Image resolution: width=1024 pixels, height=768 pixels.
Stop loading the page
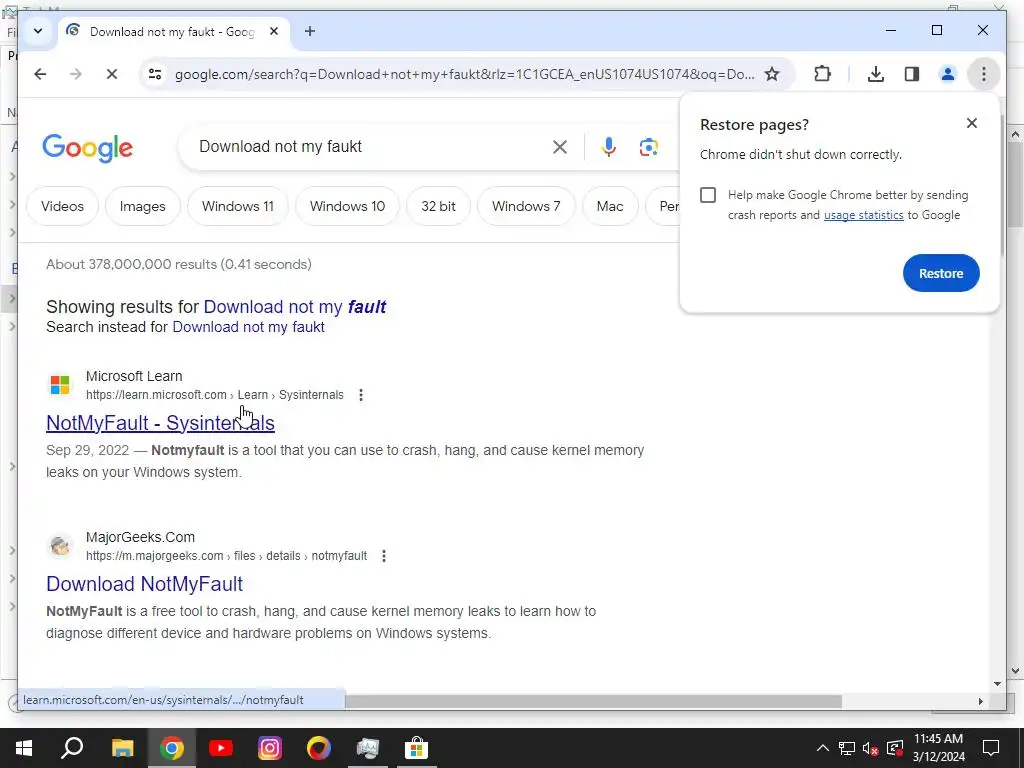pos(112,74)
